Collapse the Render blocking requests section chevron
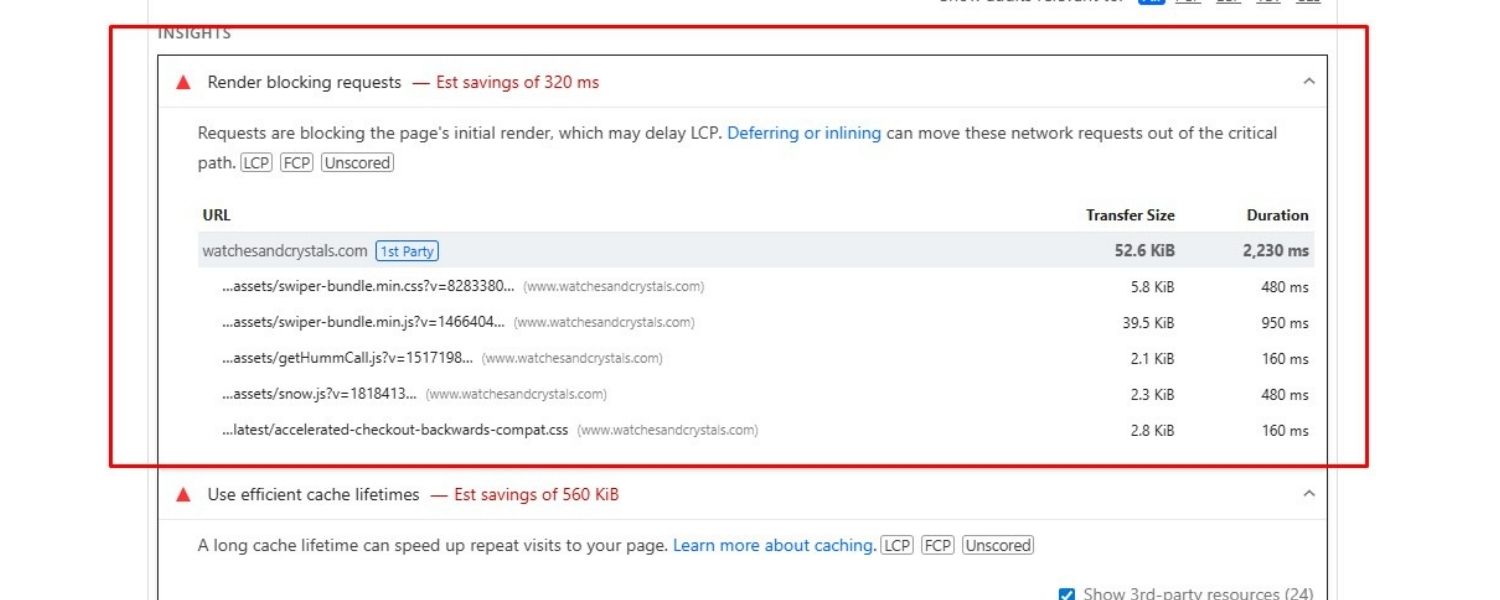The height and width of the screenshot is (600, 1500). [x=1309, y=82]
